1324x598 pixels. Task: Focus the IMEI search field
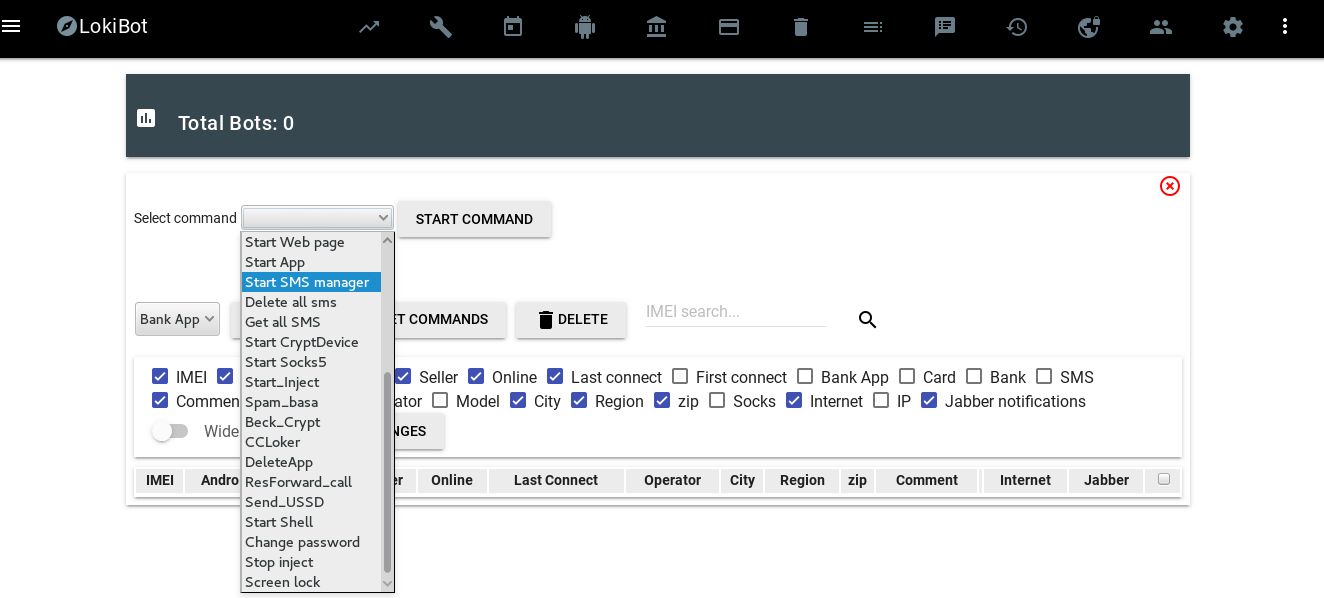pos(736,312)
